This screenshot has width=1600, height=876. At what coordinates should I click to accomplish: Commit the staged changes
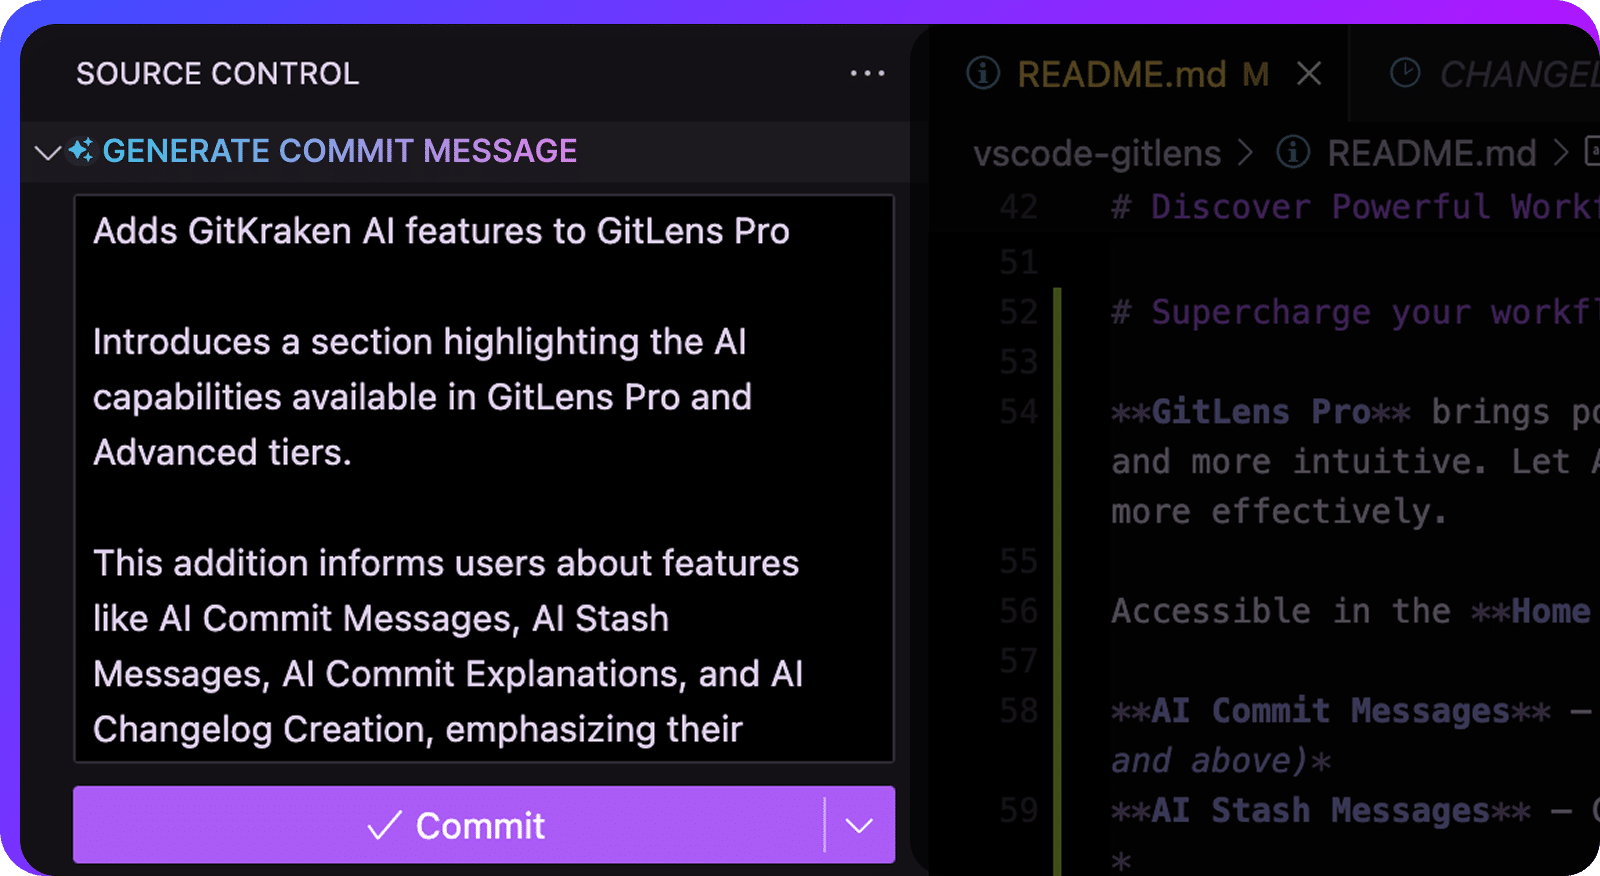pyautogui.click(x=448, y=825)
